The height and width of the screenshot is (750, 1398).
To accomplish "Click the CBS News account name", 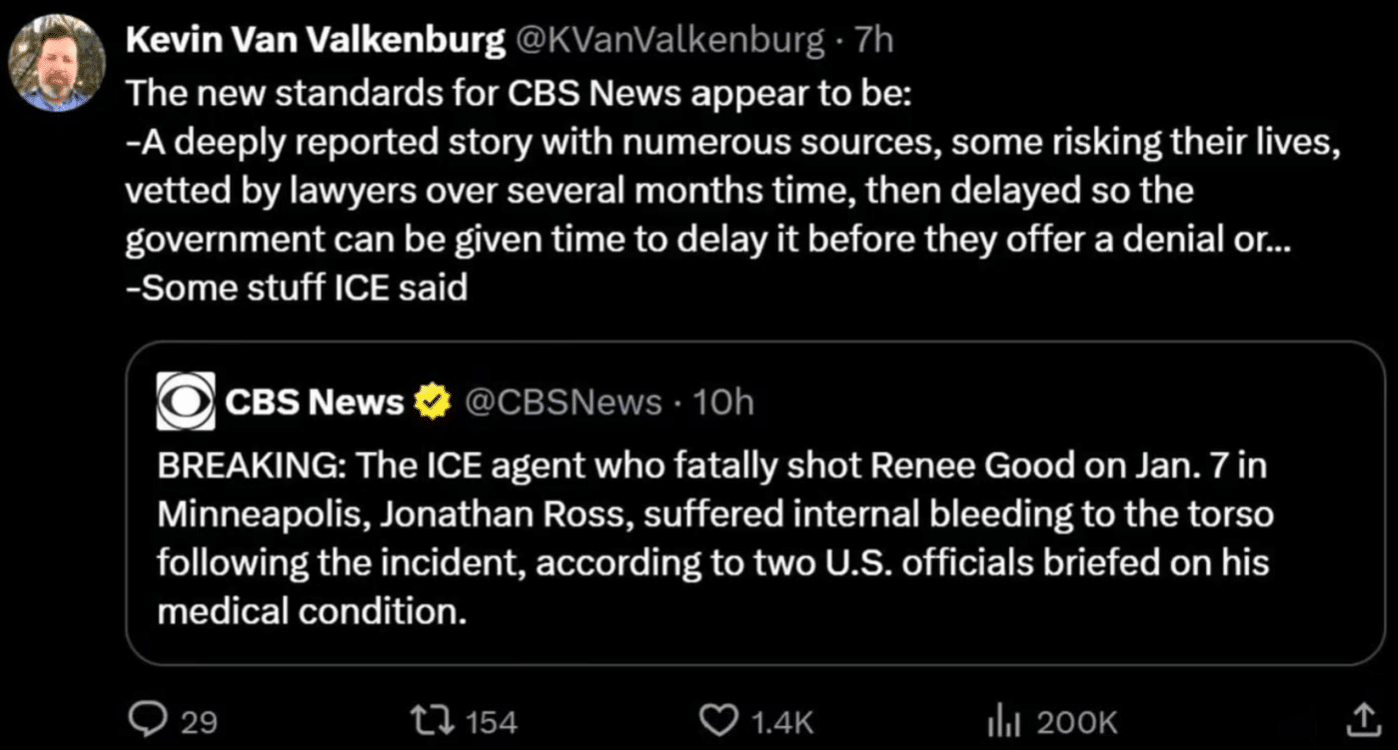I will [x=314, y=402].
